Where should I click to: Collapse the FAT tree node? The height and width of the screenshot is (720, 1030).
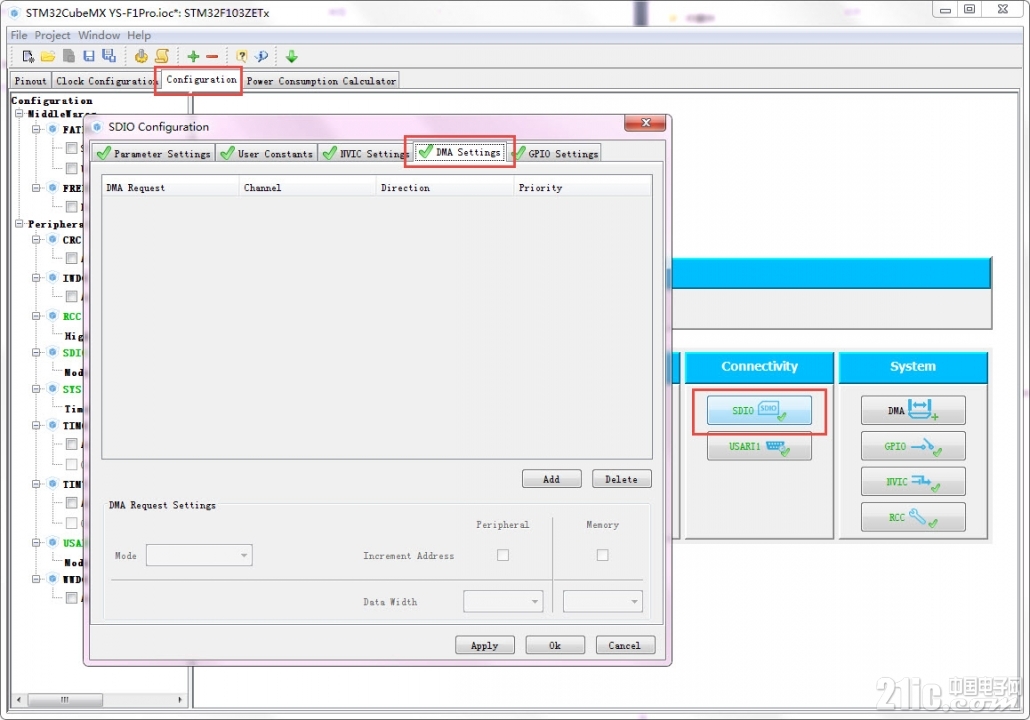coord(37,129)
